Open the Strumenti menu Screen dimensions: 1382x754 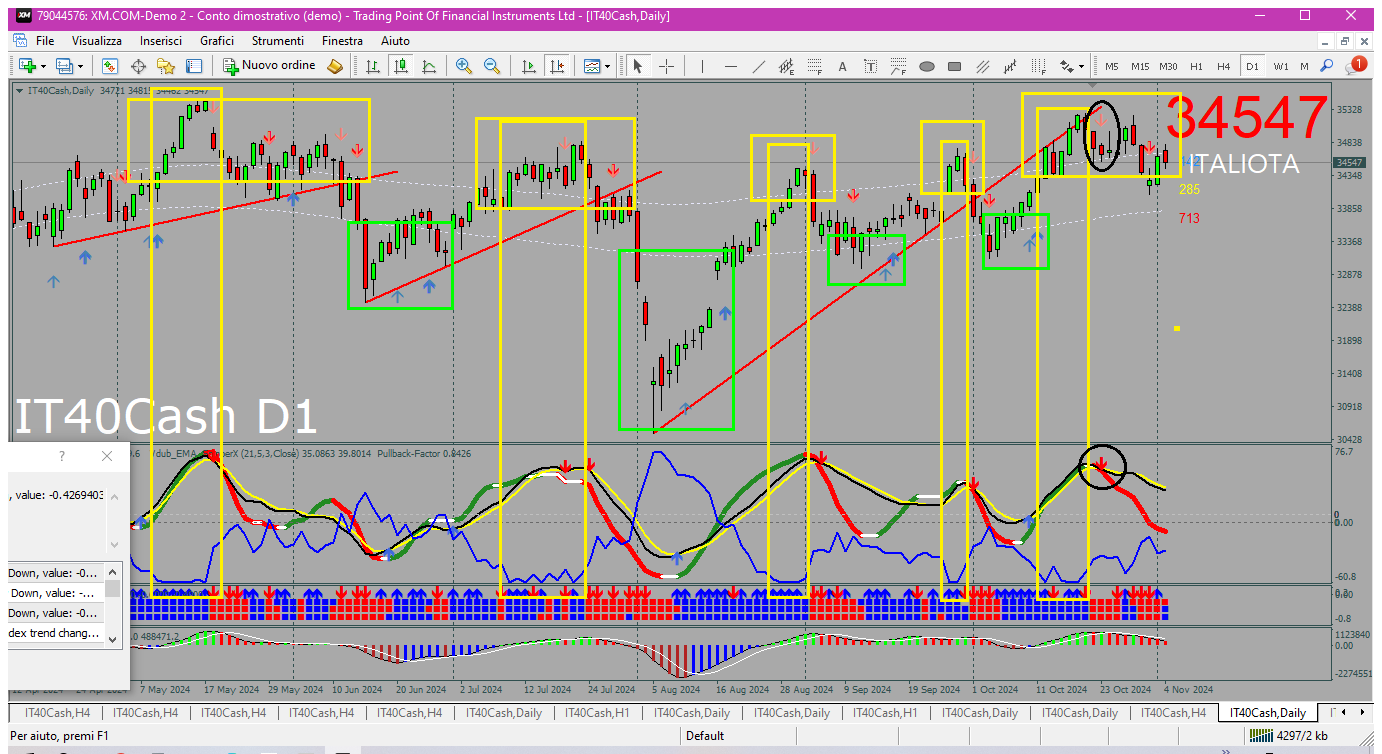[x=278, y=41]
